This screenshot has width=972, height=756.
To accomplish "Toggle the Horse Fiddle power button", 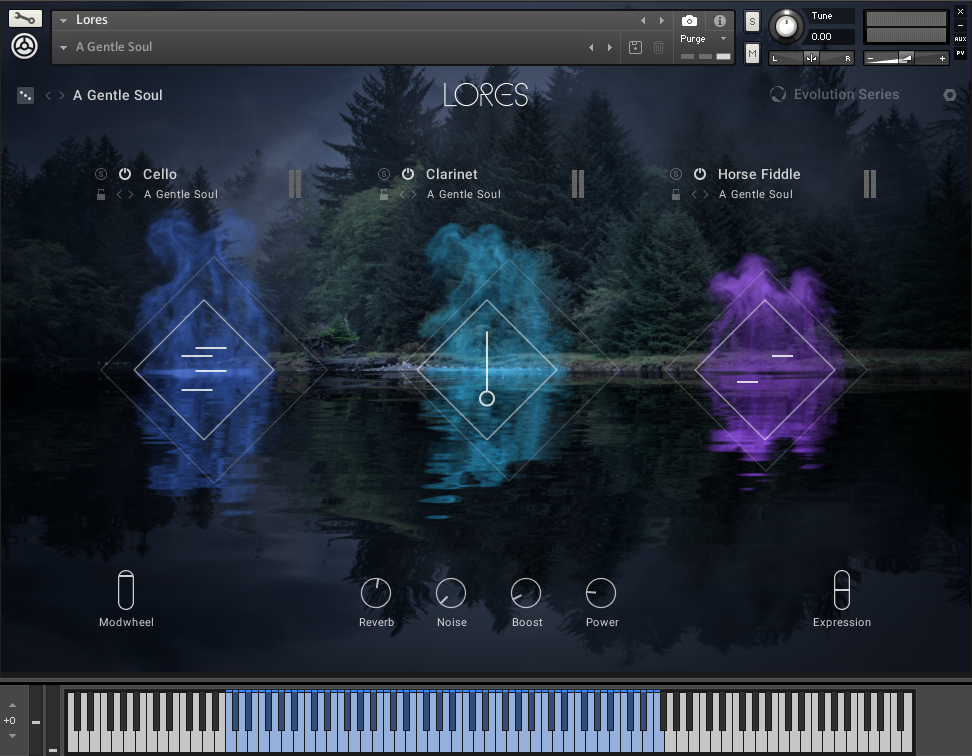I will [699, 174].
